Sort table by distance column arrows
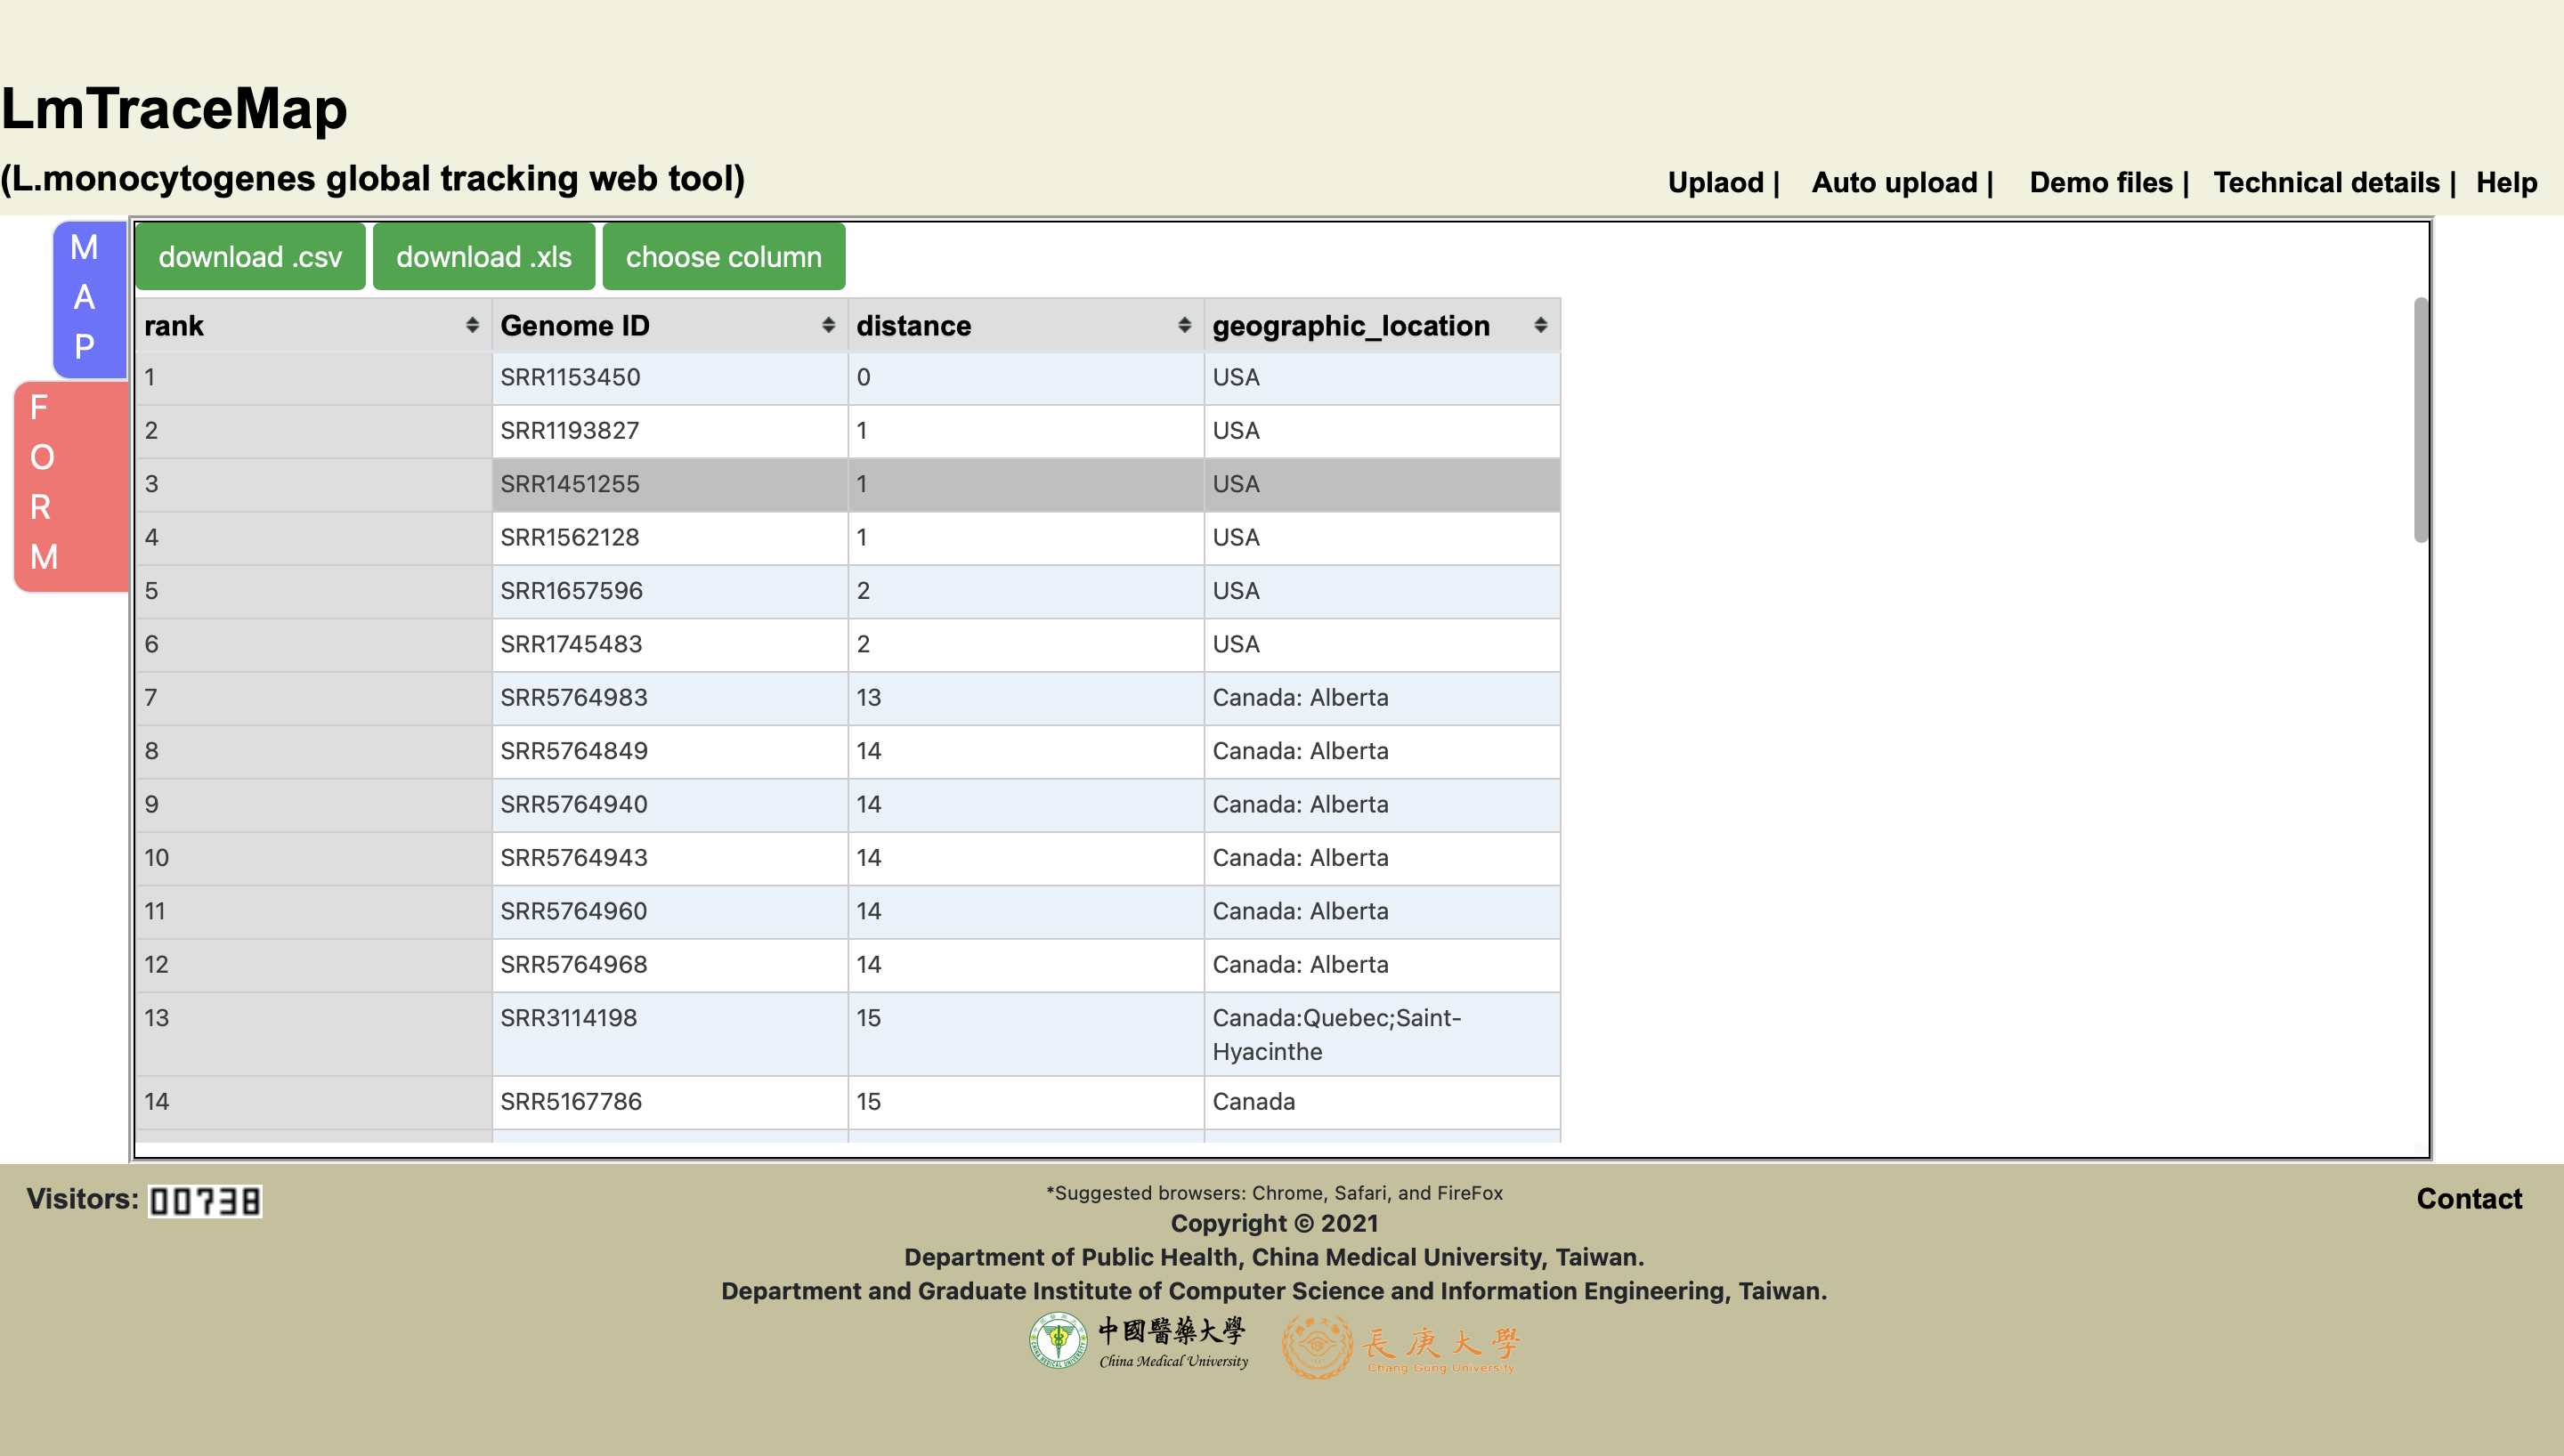 (x=1184, y=325)
